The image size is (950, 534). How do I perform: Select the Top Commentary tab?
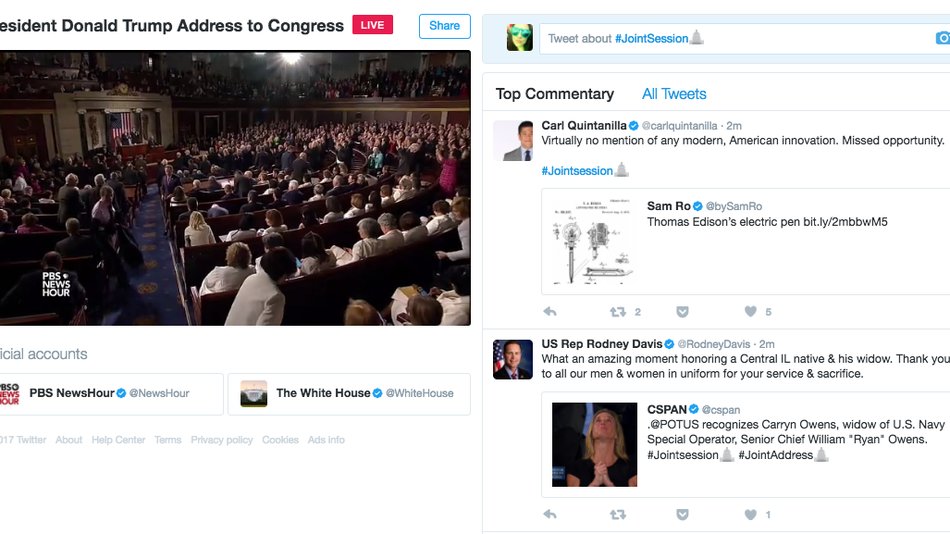coord(554,94)
